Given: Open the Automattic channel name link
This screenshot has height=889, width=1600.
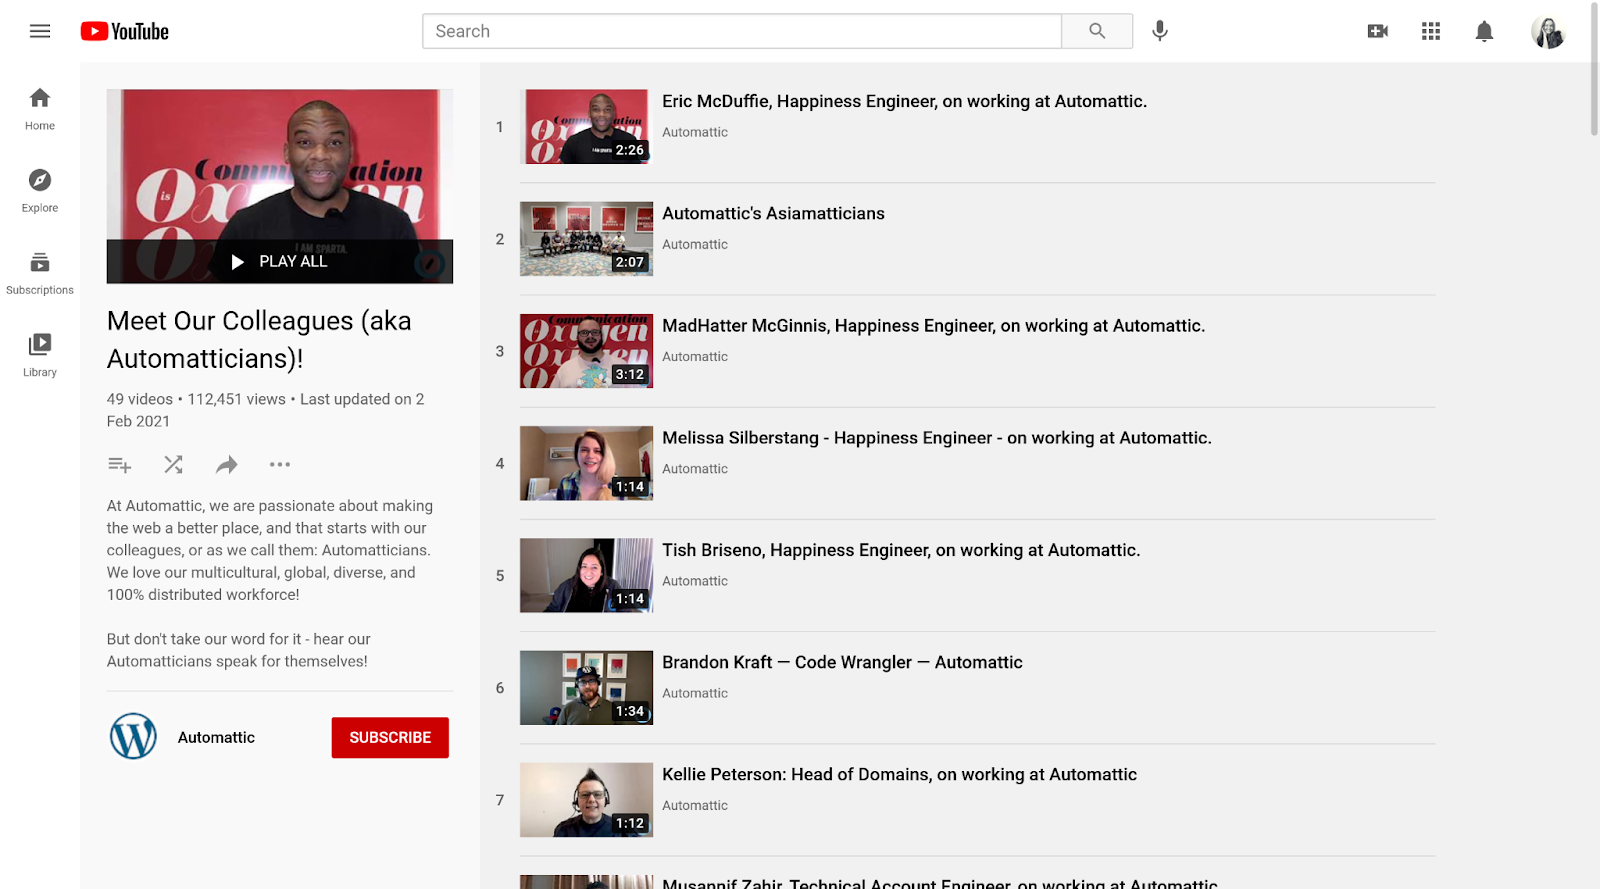Looking at the screenshot, I should pyautogui.click(x=216, y=737).
